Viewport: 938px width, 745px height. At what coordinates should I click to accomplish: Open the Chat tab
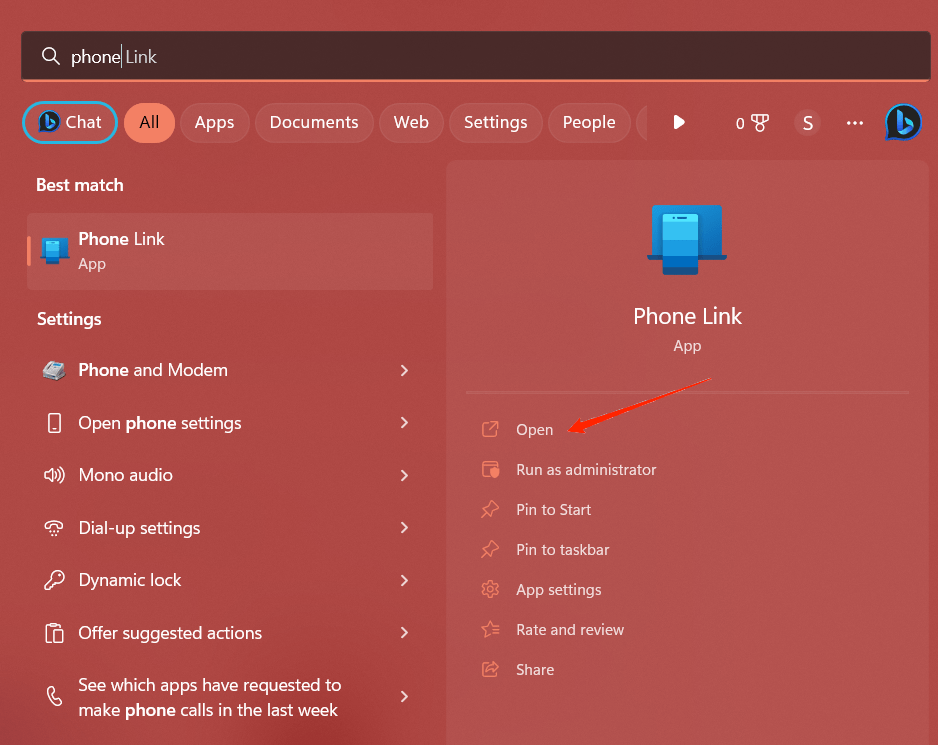point(70,123)
